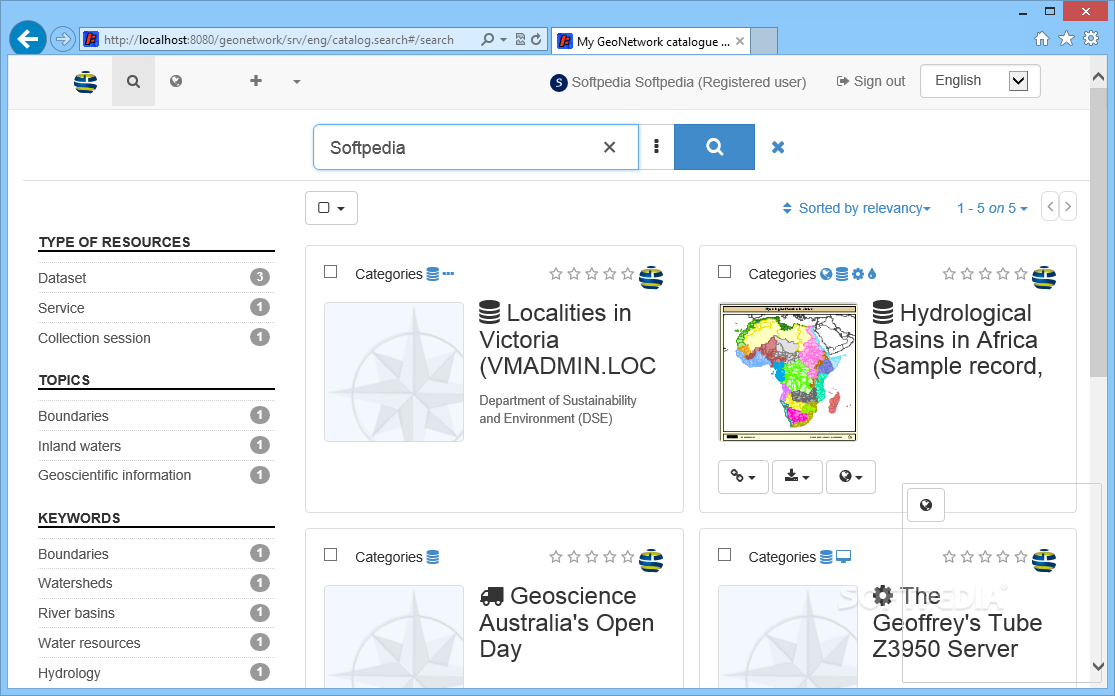The image size is (1115, 696).
Task: Click the floating globe map button
Action: coord(926,505)
